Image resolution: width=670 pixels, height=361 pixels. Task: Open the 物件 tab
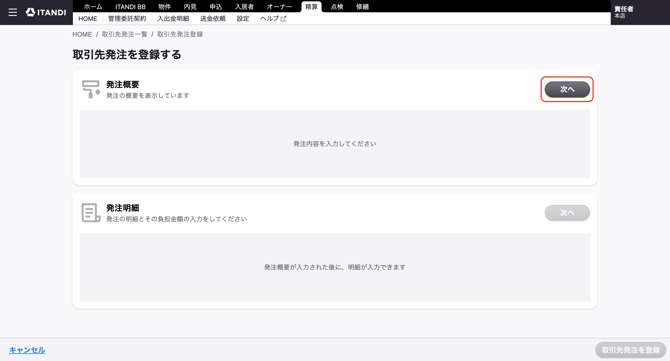165,7
